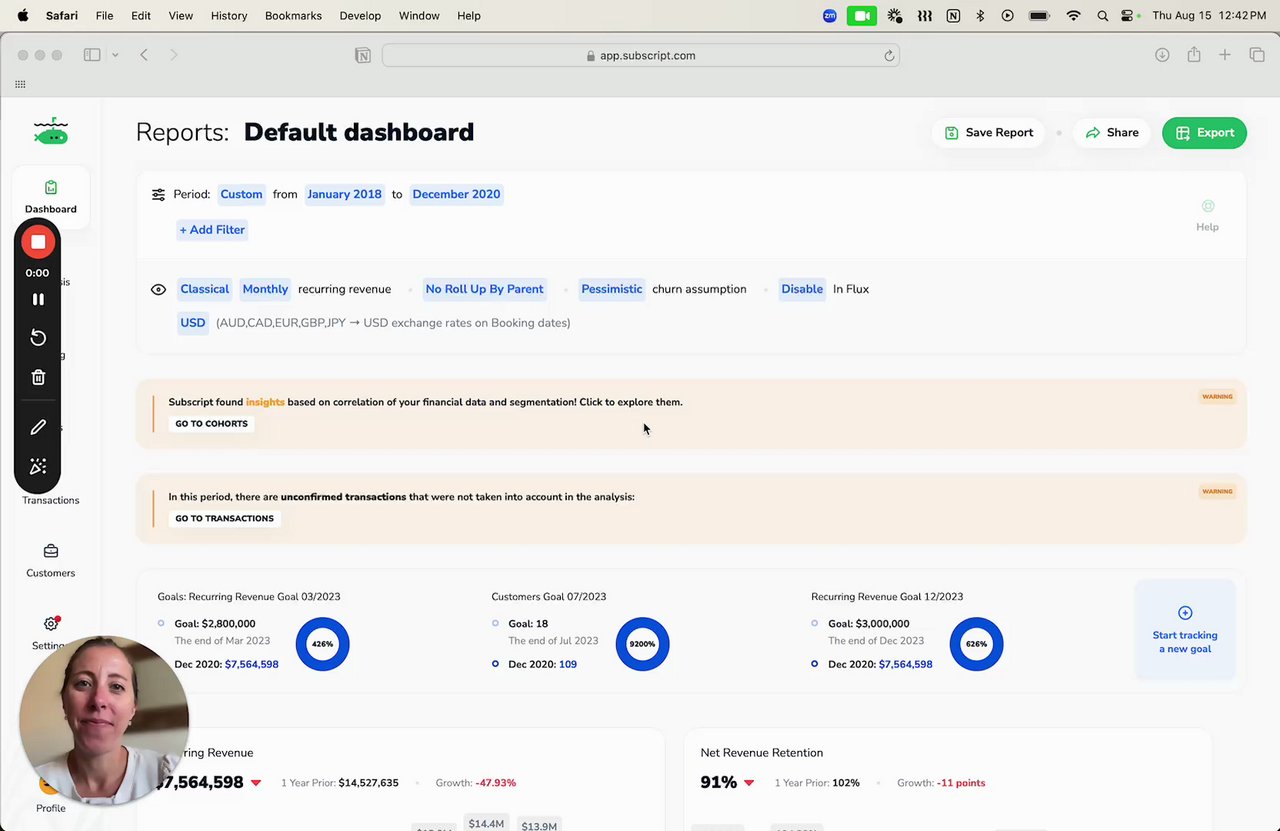The height and width of the screenshot is (831, 1280).
Task: Switch the Pessimistic churn assumption setting
Action: point(612,289)
